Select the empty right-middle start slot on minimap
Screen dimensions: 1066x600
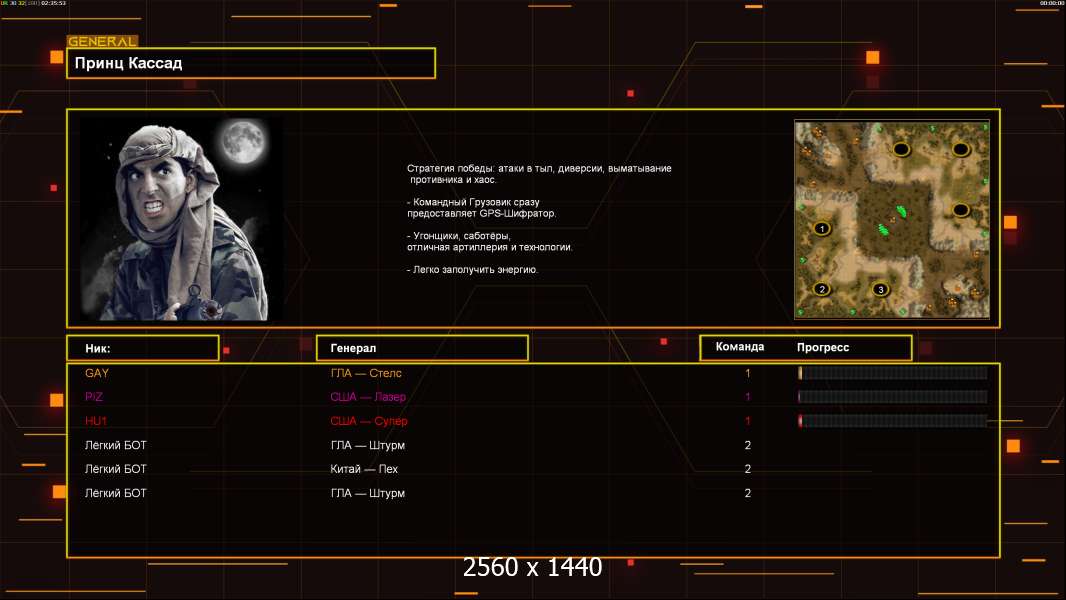tap(961, 210)
